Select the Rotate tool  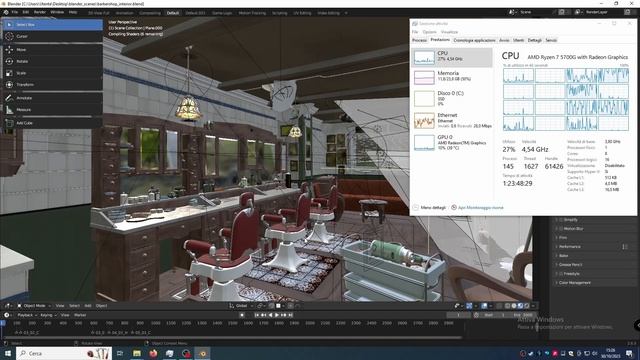point(53,61)
